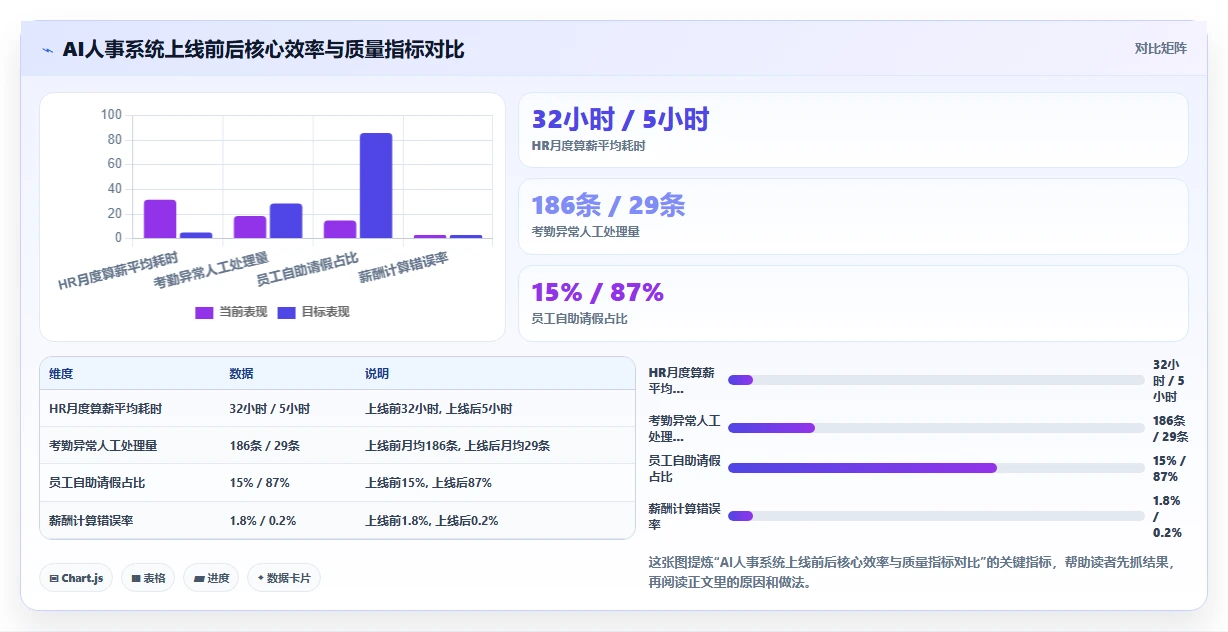Click the tall 员工自助请假占比 target bar
The width and height of the screenshot is (1228, 632).
(376, 186)
